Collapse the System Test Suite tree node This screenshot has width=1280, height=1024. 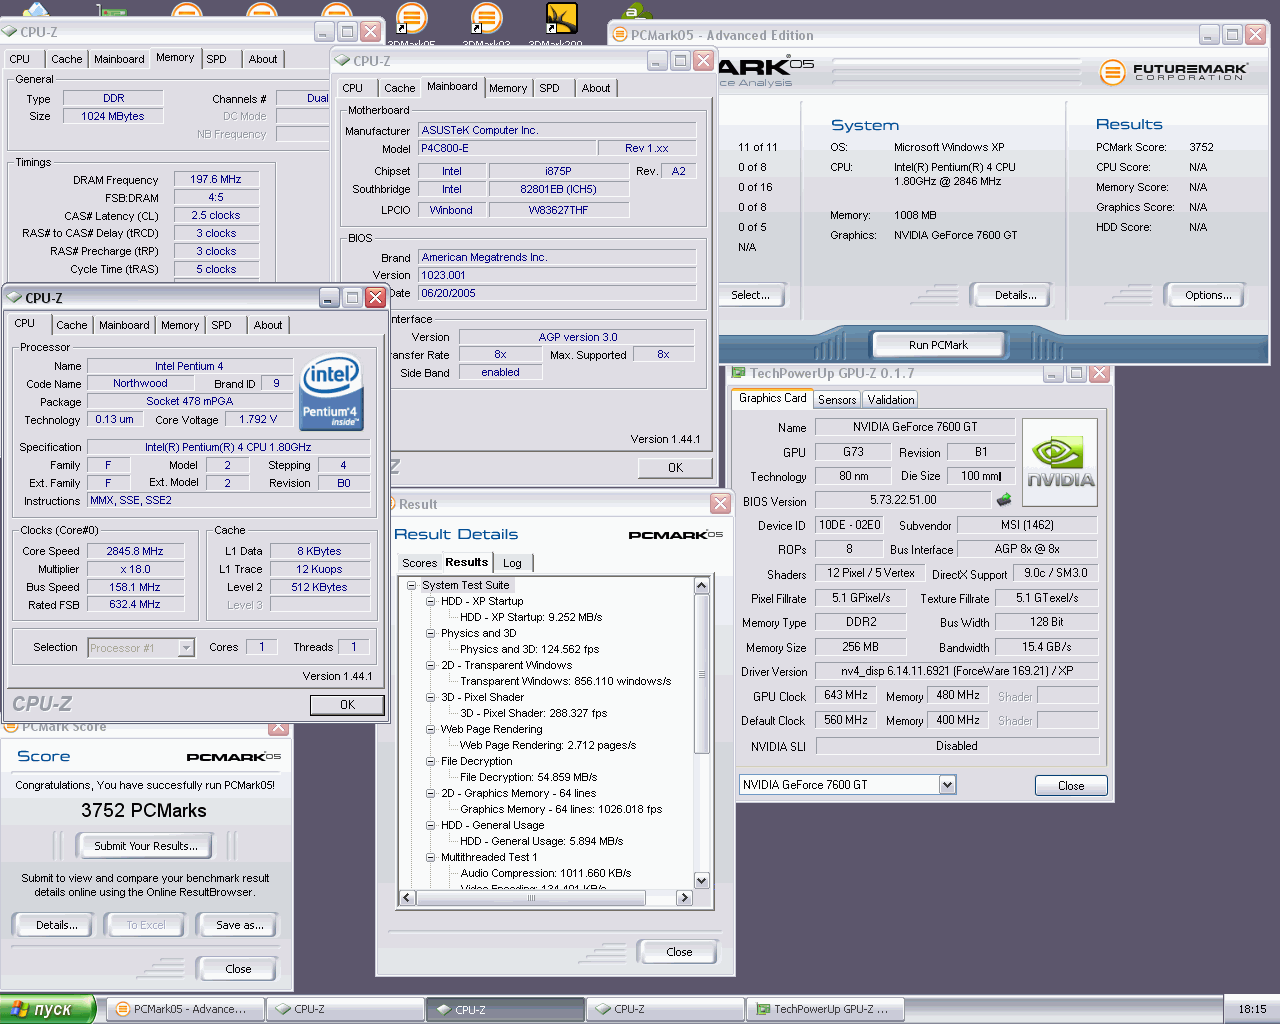[411, 585]
